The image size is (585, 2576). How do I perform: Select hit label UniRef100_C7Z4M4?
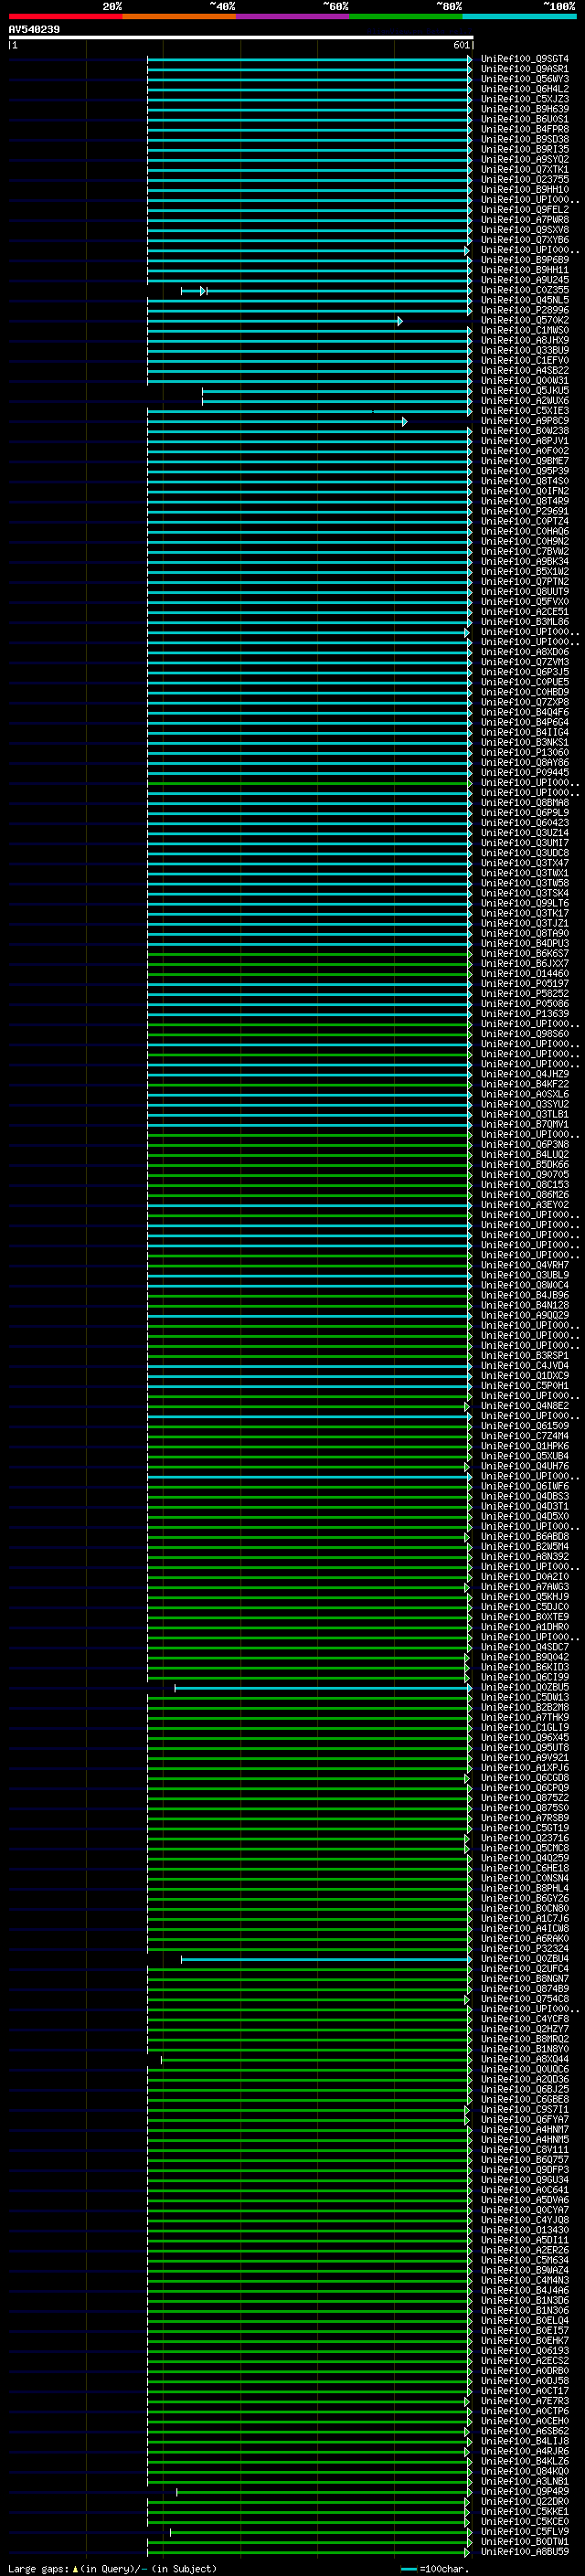[524, 1436]
